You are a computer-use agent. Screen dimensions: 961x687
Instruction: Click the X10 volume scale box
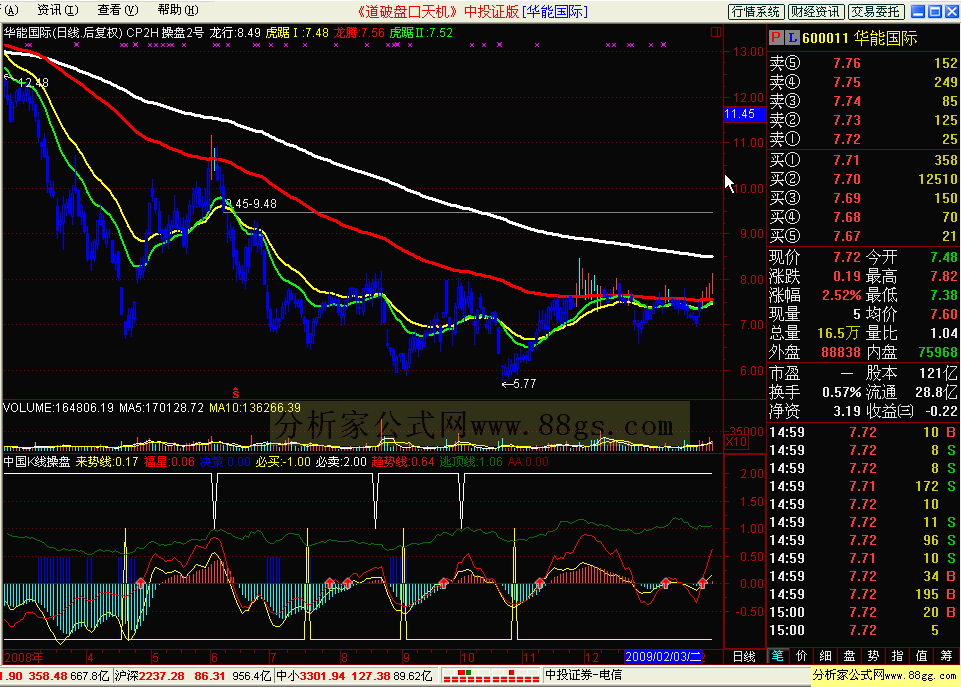pyautogui.click(x=736, y=442)
